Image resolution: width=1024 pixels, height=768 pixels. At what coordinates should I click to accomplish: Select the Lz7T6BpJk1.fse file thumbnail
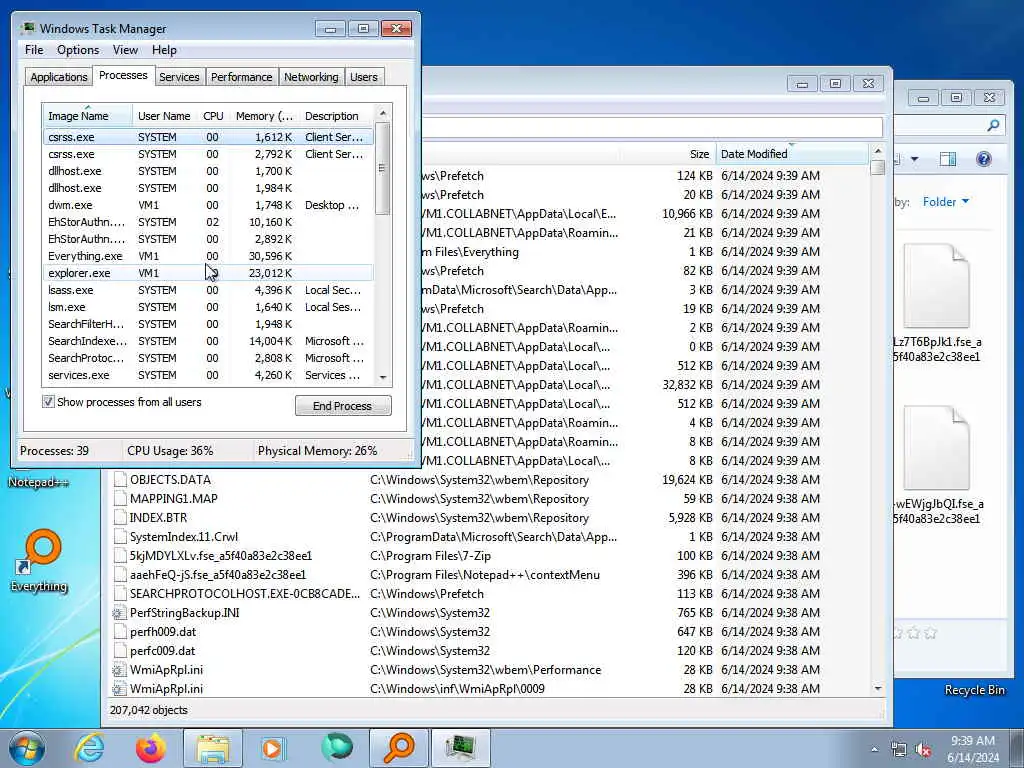(x=936, y=286)
